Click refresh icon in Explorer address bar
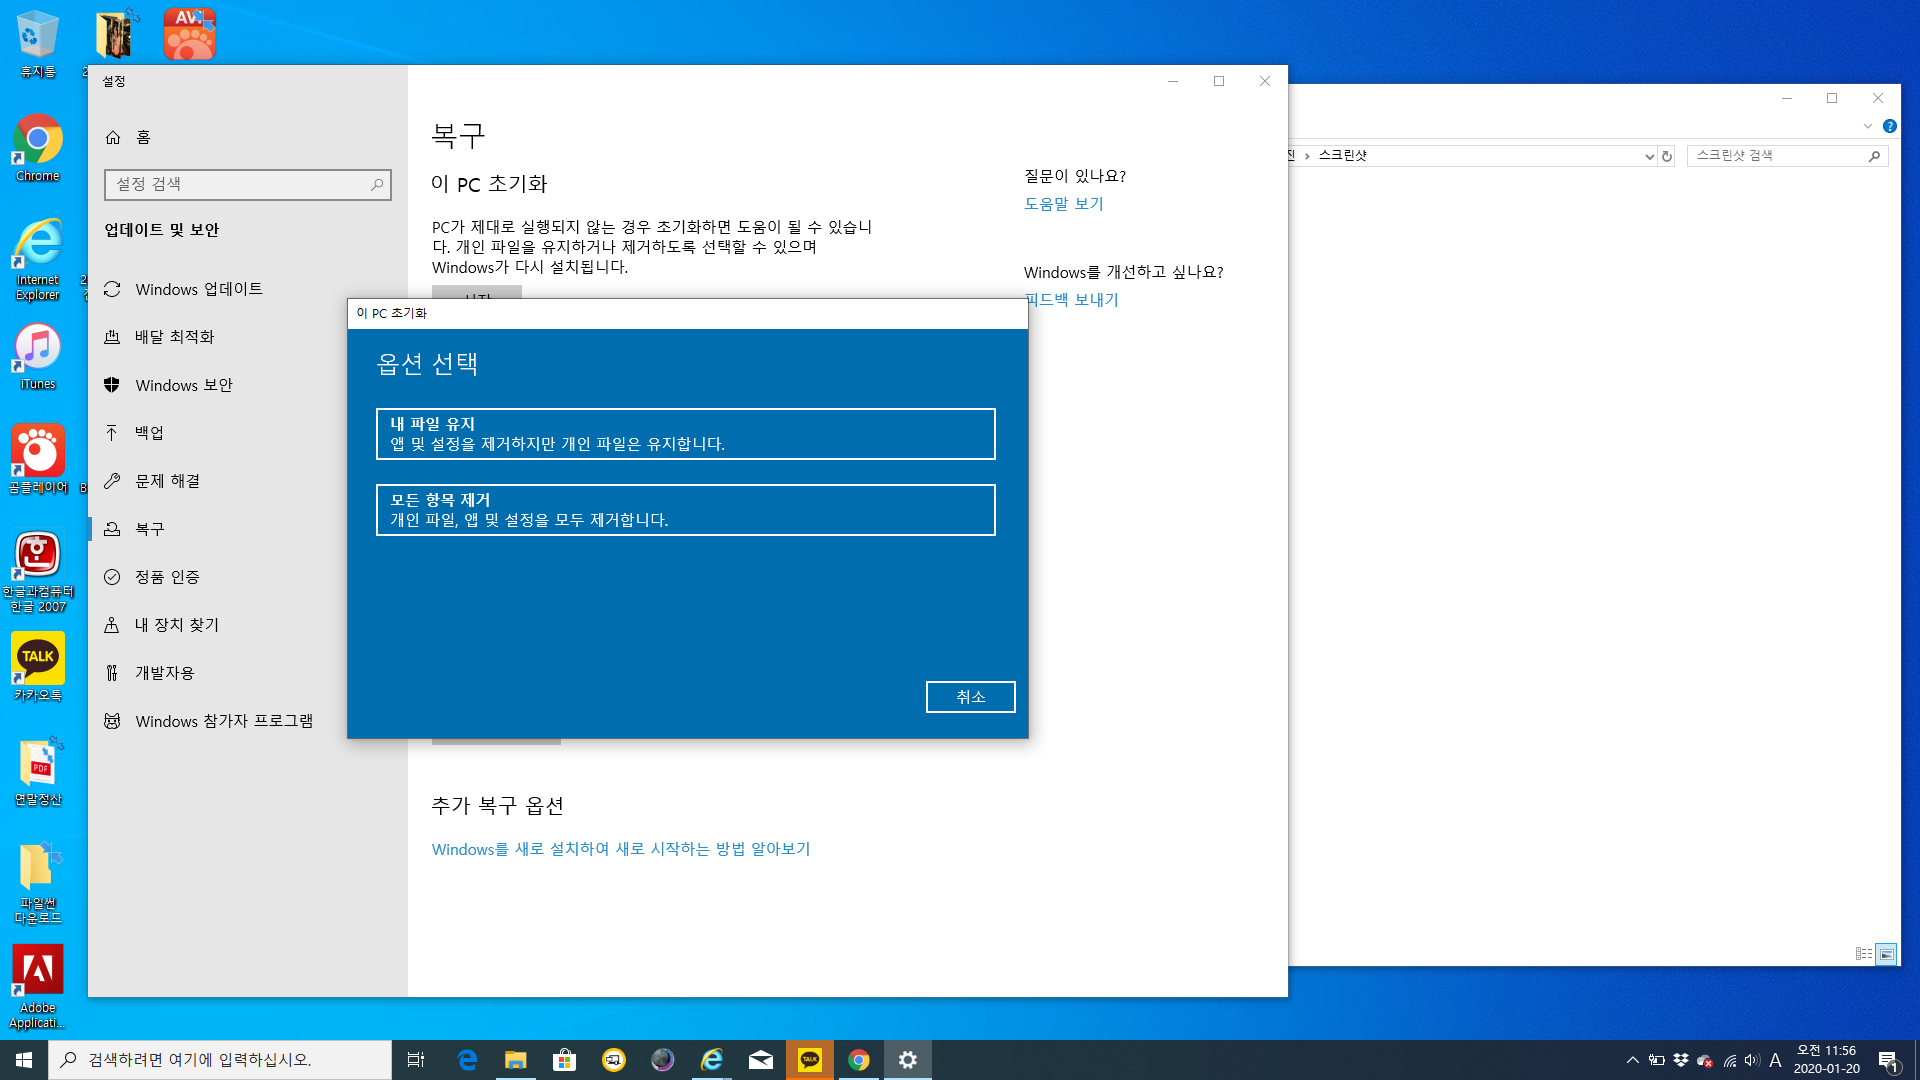The image size is (1920, 1080). pos(1667,156)
